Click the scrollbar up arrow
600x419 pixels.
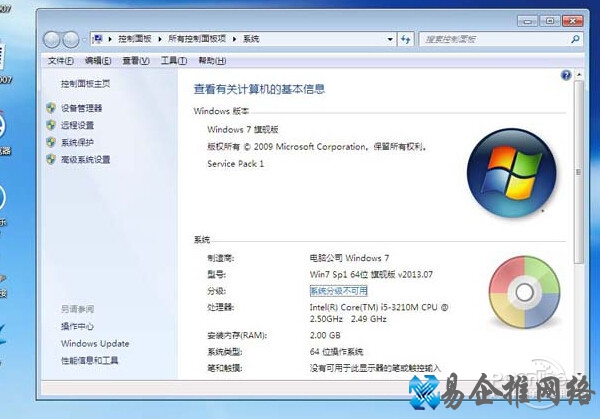[579, 75]
